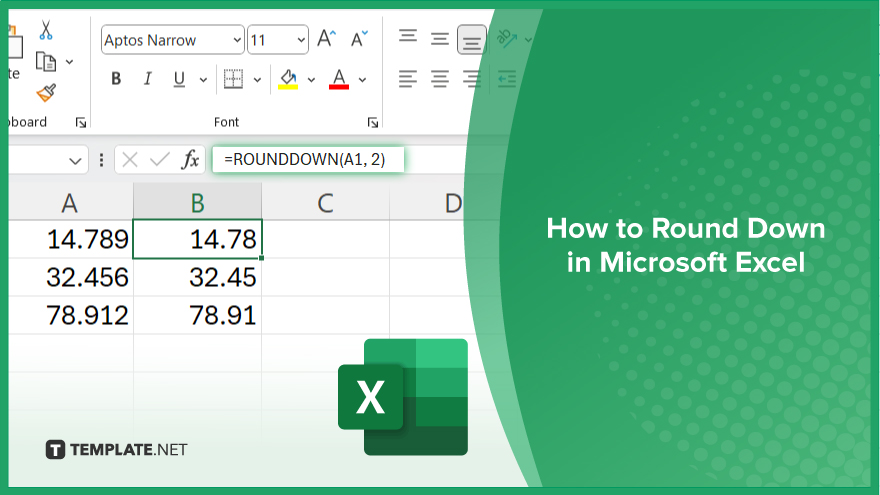
Task: Click cell containing 78.91
Action: [x=198, y=315]
